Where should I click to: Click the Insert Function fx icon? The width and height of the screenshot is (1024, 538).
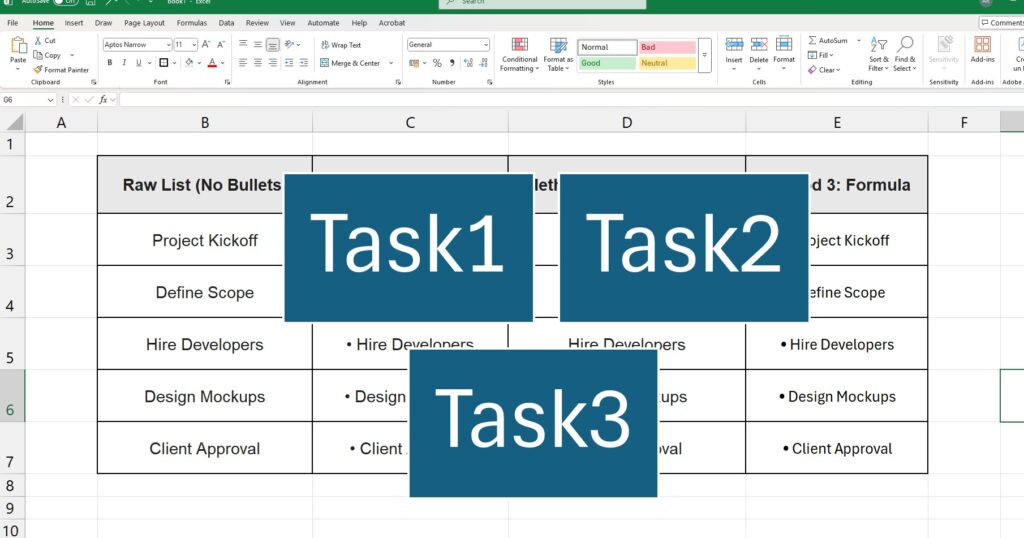coord(103,100)
